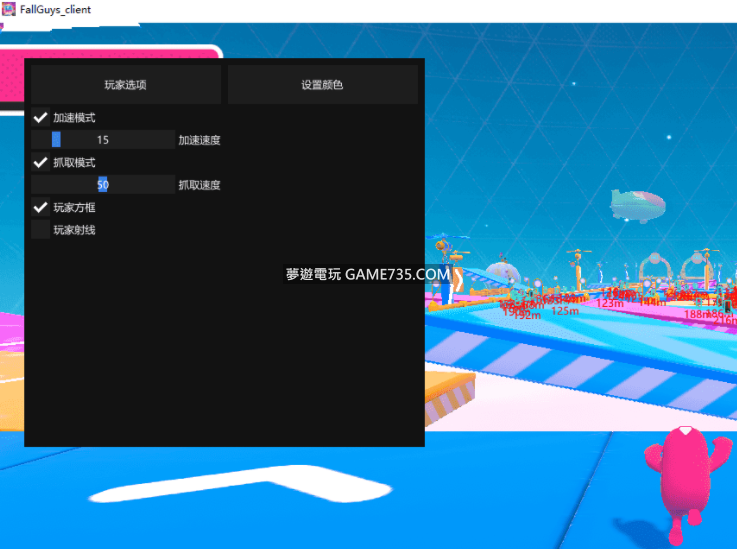Uncheck the 抓取模式 checkbox
The width and height of the screenshot is (737, 549).
click(x=40, y=162)
